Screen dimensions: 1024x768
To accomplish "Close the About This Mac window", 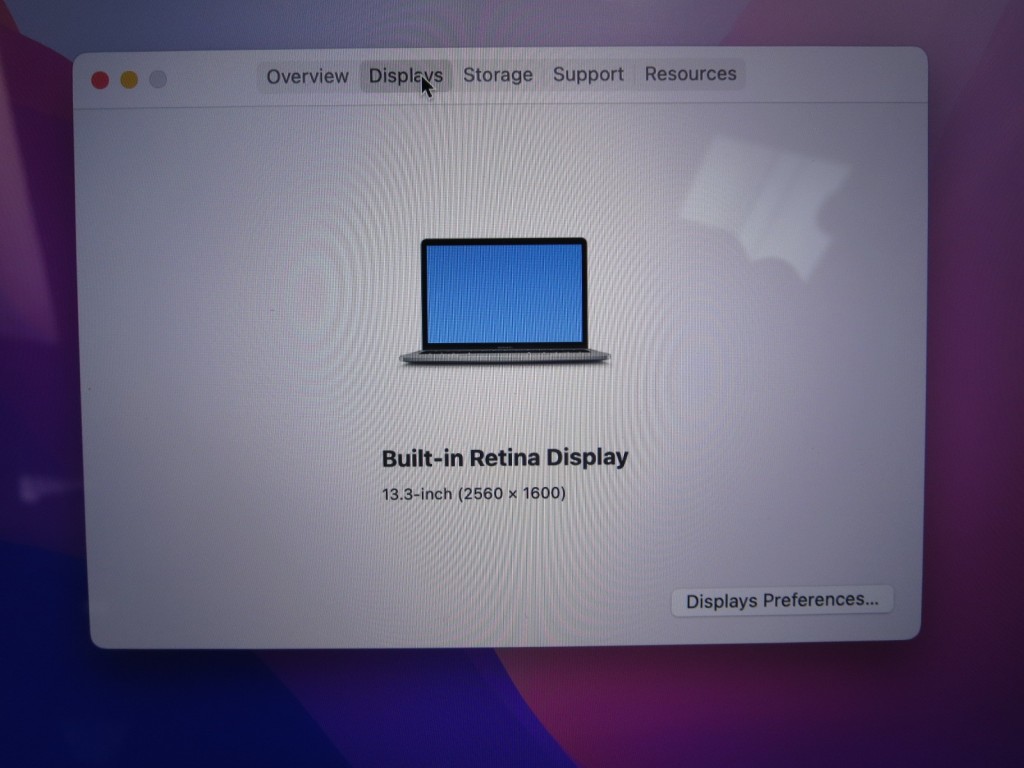I will pyautogui.click(x=100, y=80).
